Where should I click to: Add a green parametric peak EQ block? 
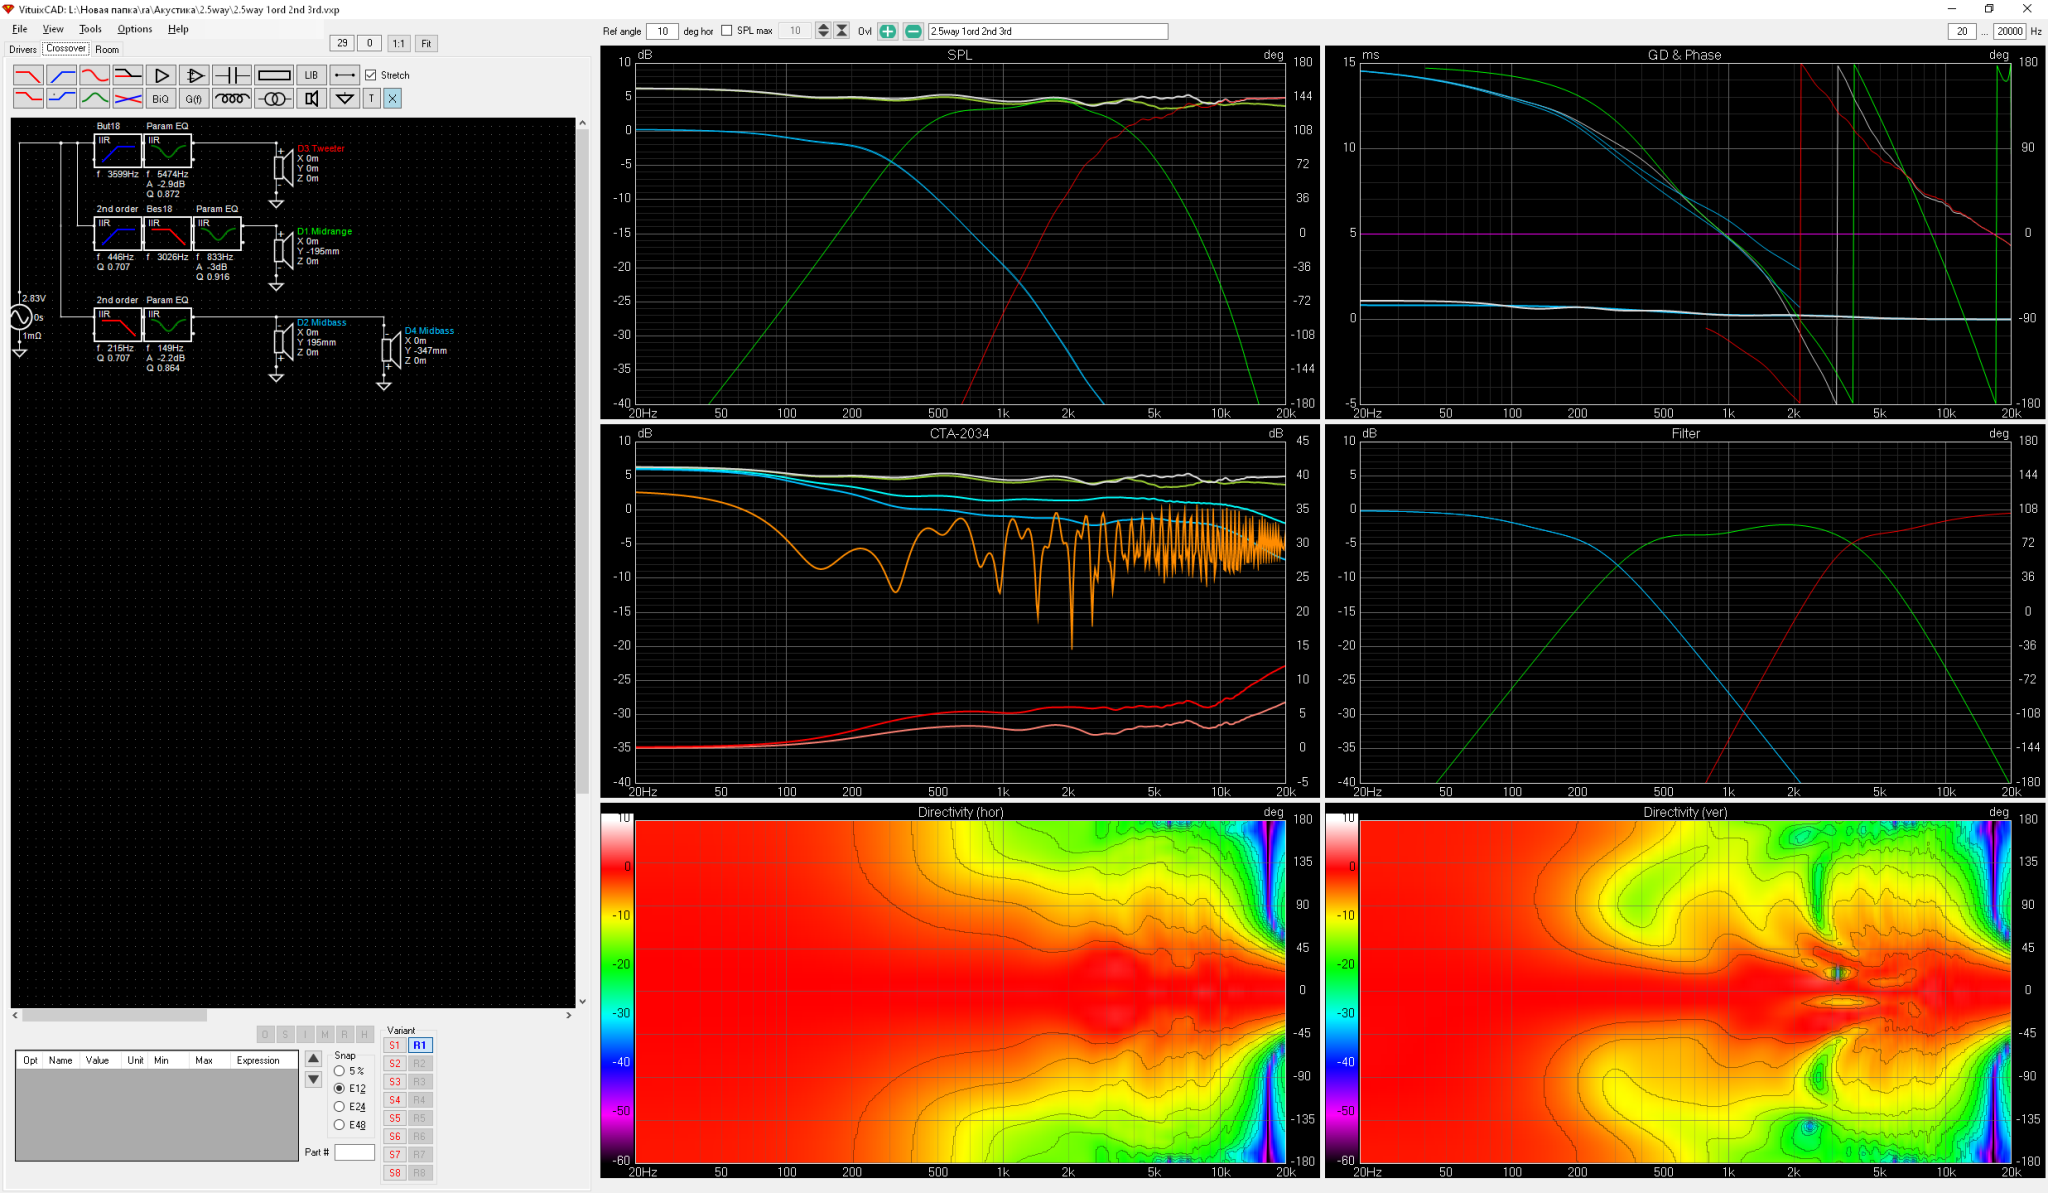click(x=95, y=98)
